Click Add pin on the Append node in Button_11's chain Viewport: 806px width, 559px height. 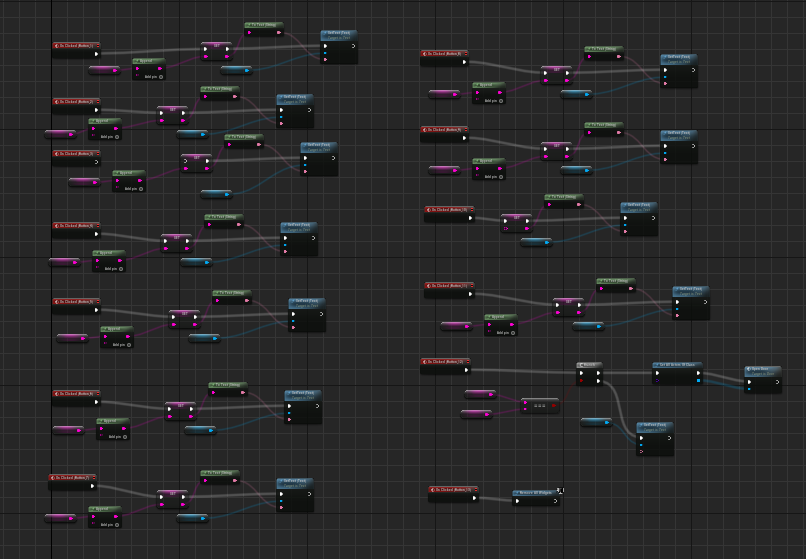(506, 333)
